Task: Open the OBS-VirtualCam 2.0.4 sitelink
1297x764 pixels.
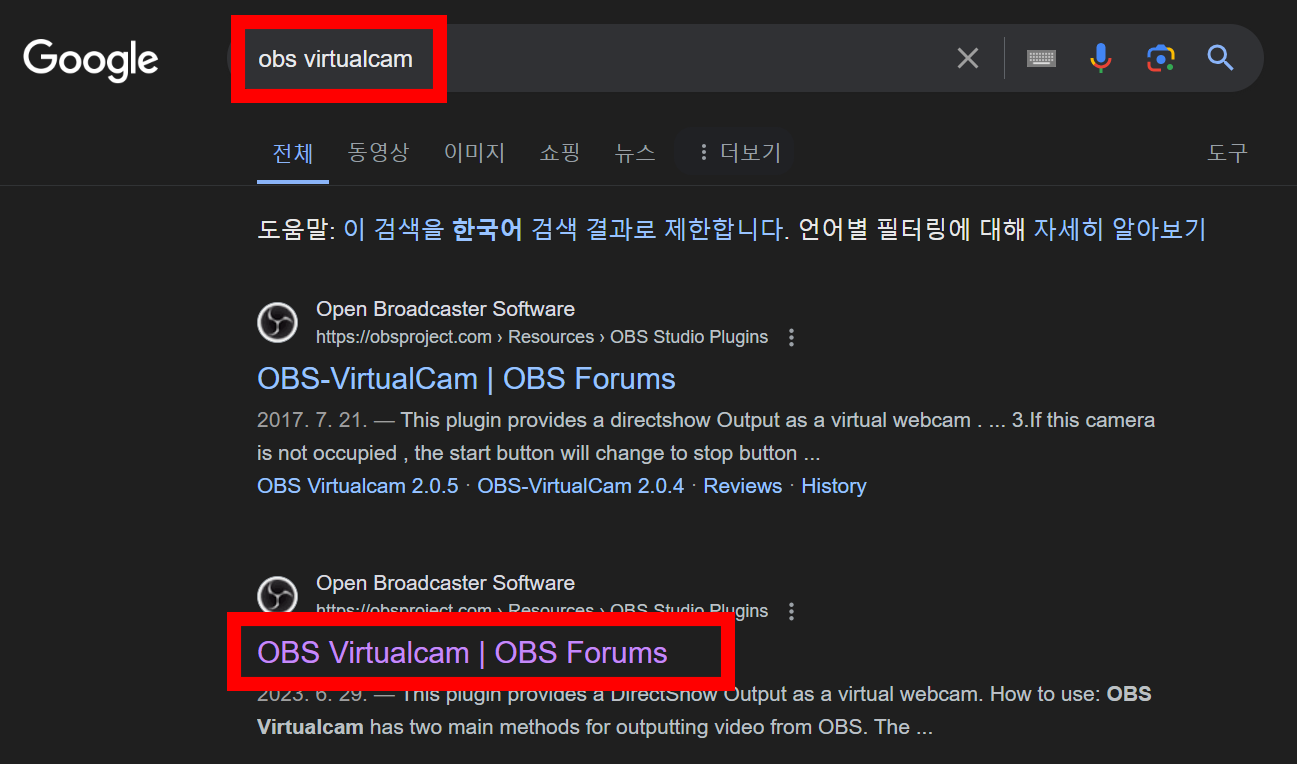Action: pyautogui.click(x=580, y=486)
